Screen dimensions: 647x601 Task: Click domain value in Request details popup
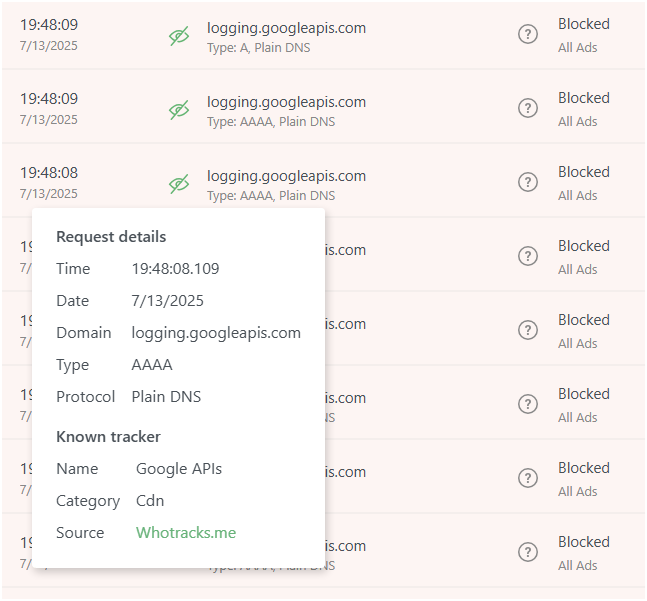point(216,333)
